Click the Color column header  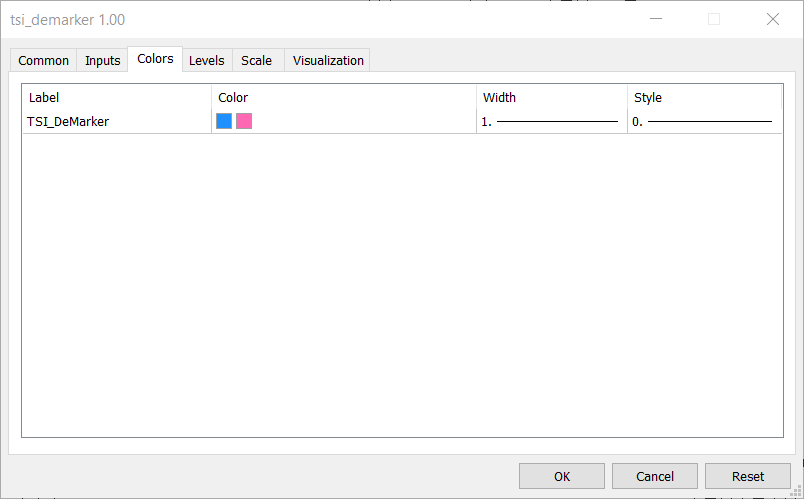coord(344,97)
